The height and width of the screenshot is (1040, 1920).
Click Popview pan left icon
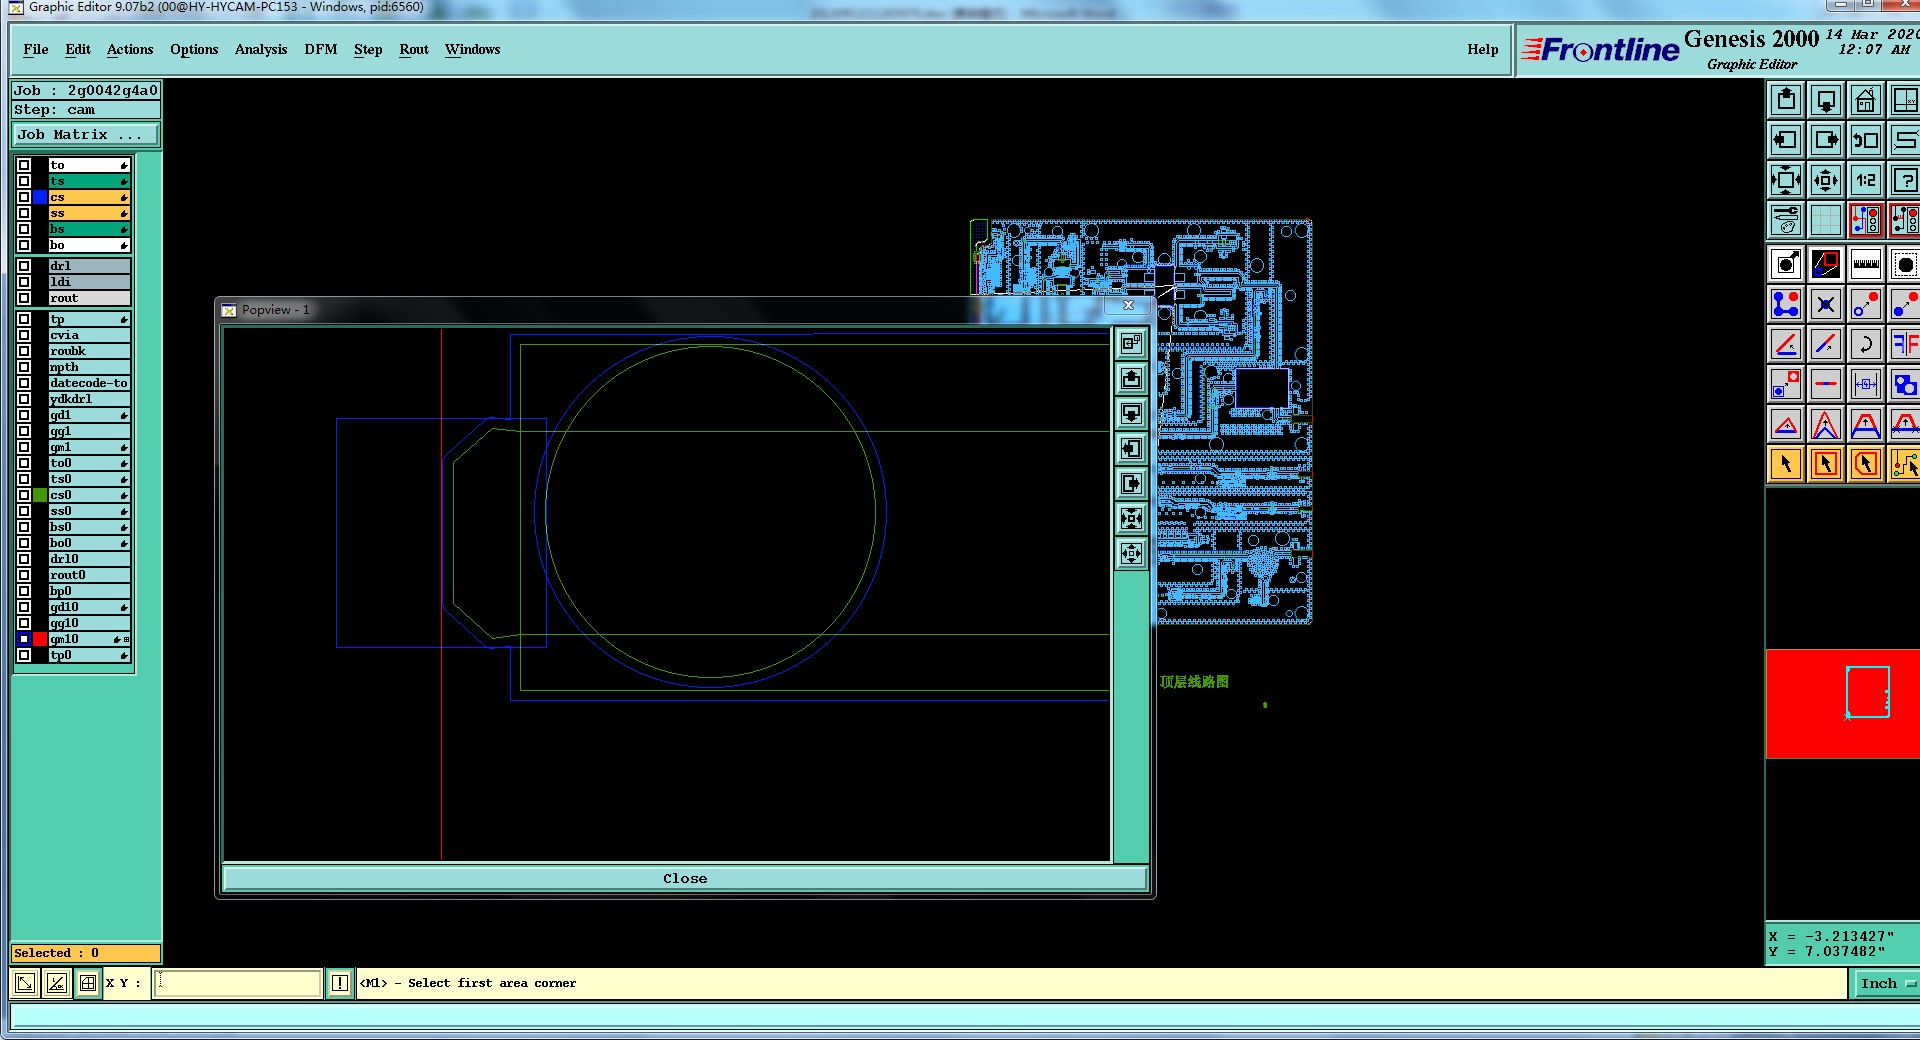point(1131,448)
